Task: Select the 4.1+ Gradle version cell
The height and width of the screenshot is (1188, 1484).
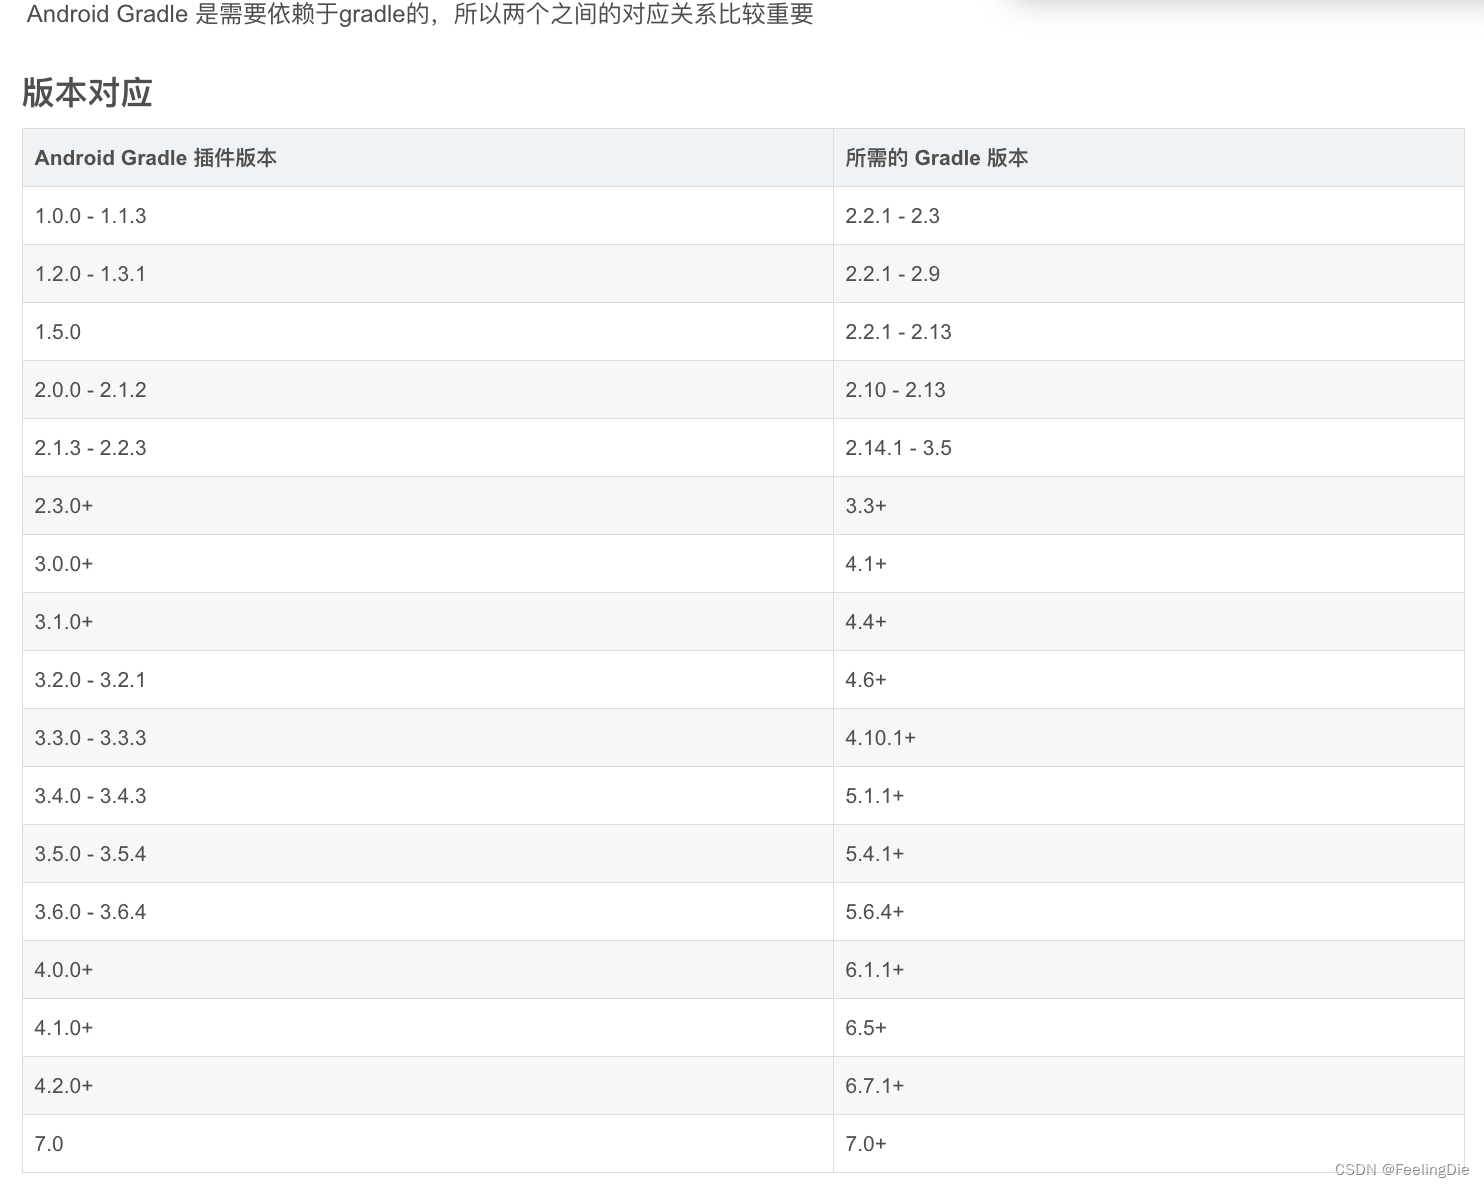Action: [866, 563]
